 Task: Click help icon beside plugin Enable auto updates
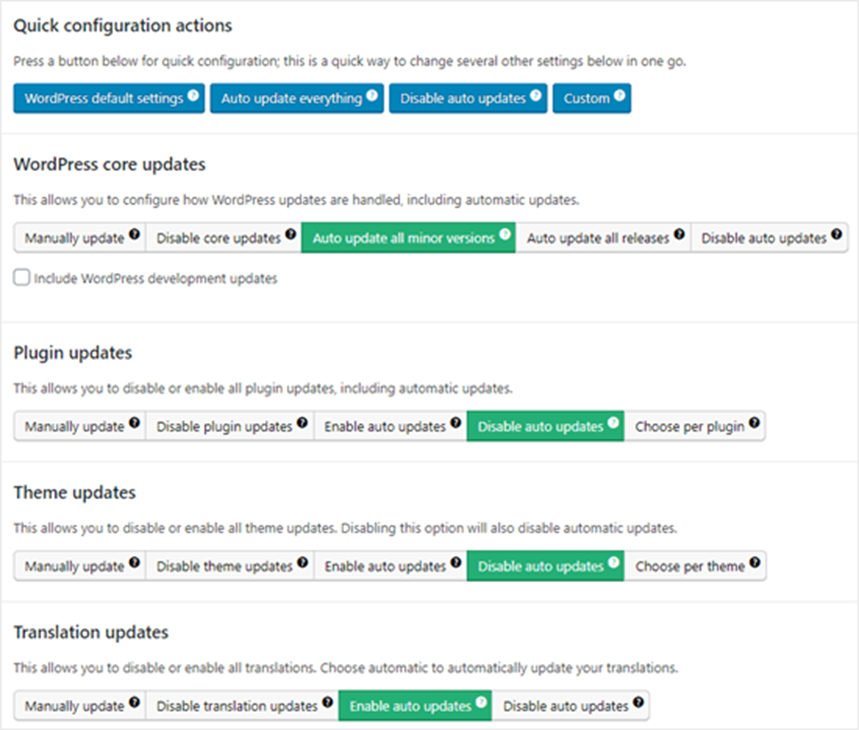click(456, 423)
